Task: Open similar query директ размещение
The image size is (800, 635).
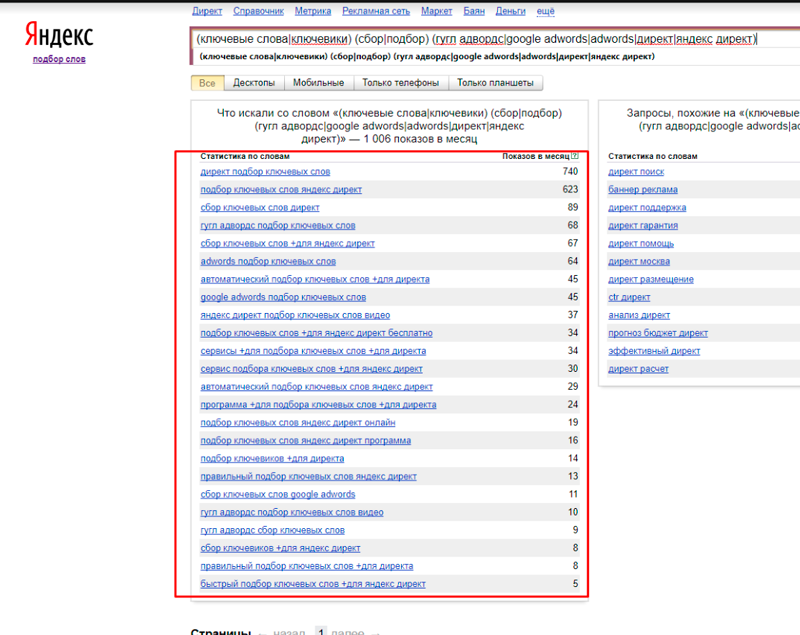Action: tap(651, 279)
